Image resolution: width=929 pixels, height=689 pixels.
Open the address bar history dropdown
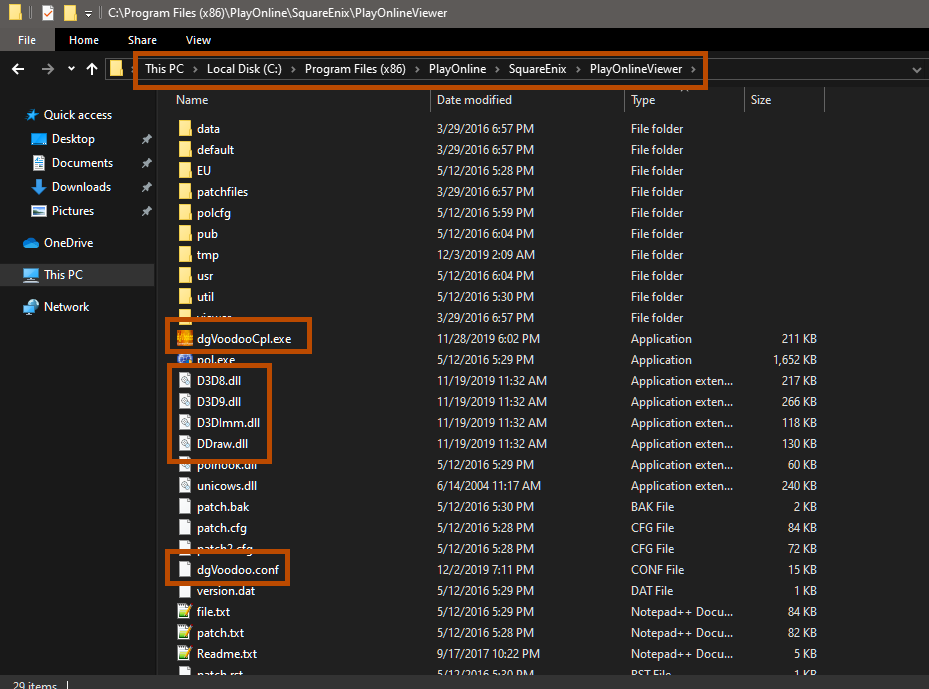tap(916, 70)
